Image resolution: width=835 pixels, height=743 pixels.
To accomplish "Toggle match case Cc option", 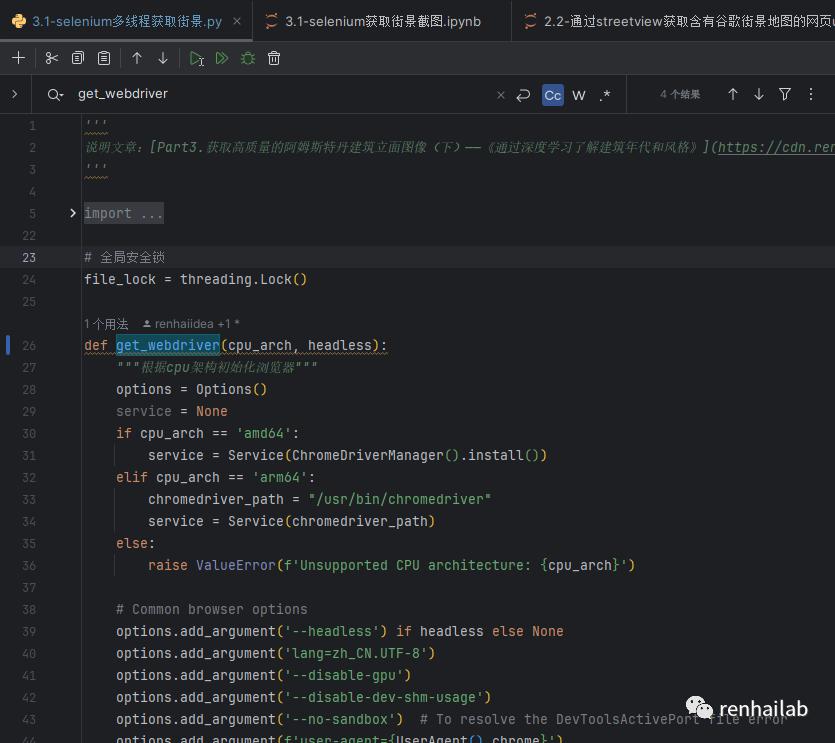I will (x=553, y=95).
